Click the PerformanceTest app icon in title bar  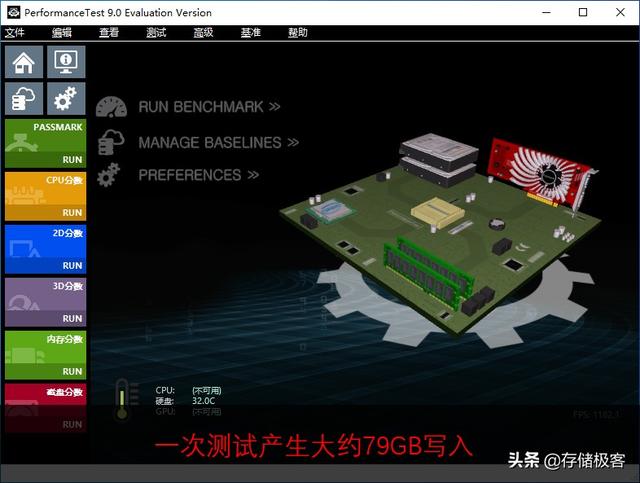click(x=13, y=12)
